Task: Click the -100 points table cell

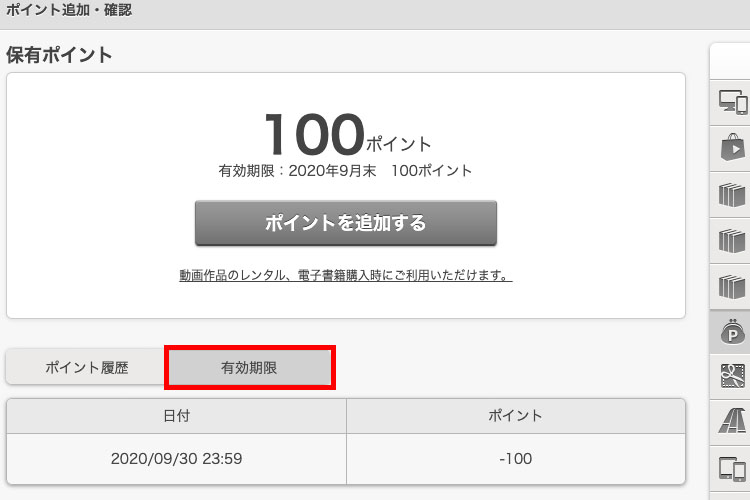Action: (516, 459)
